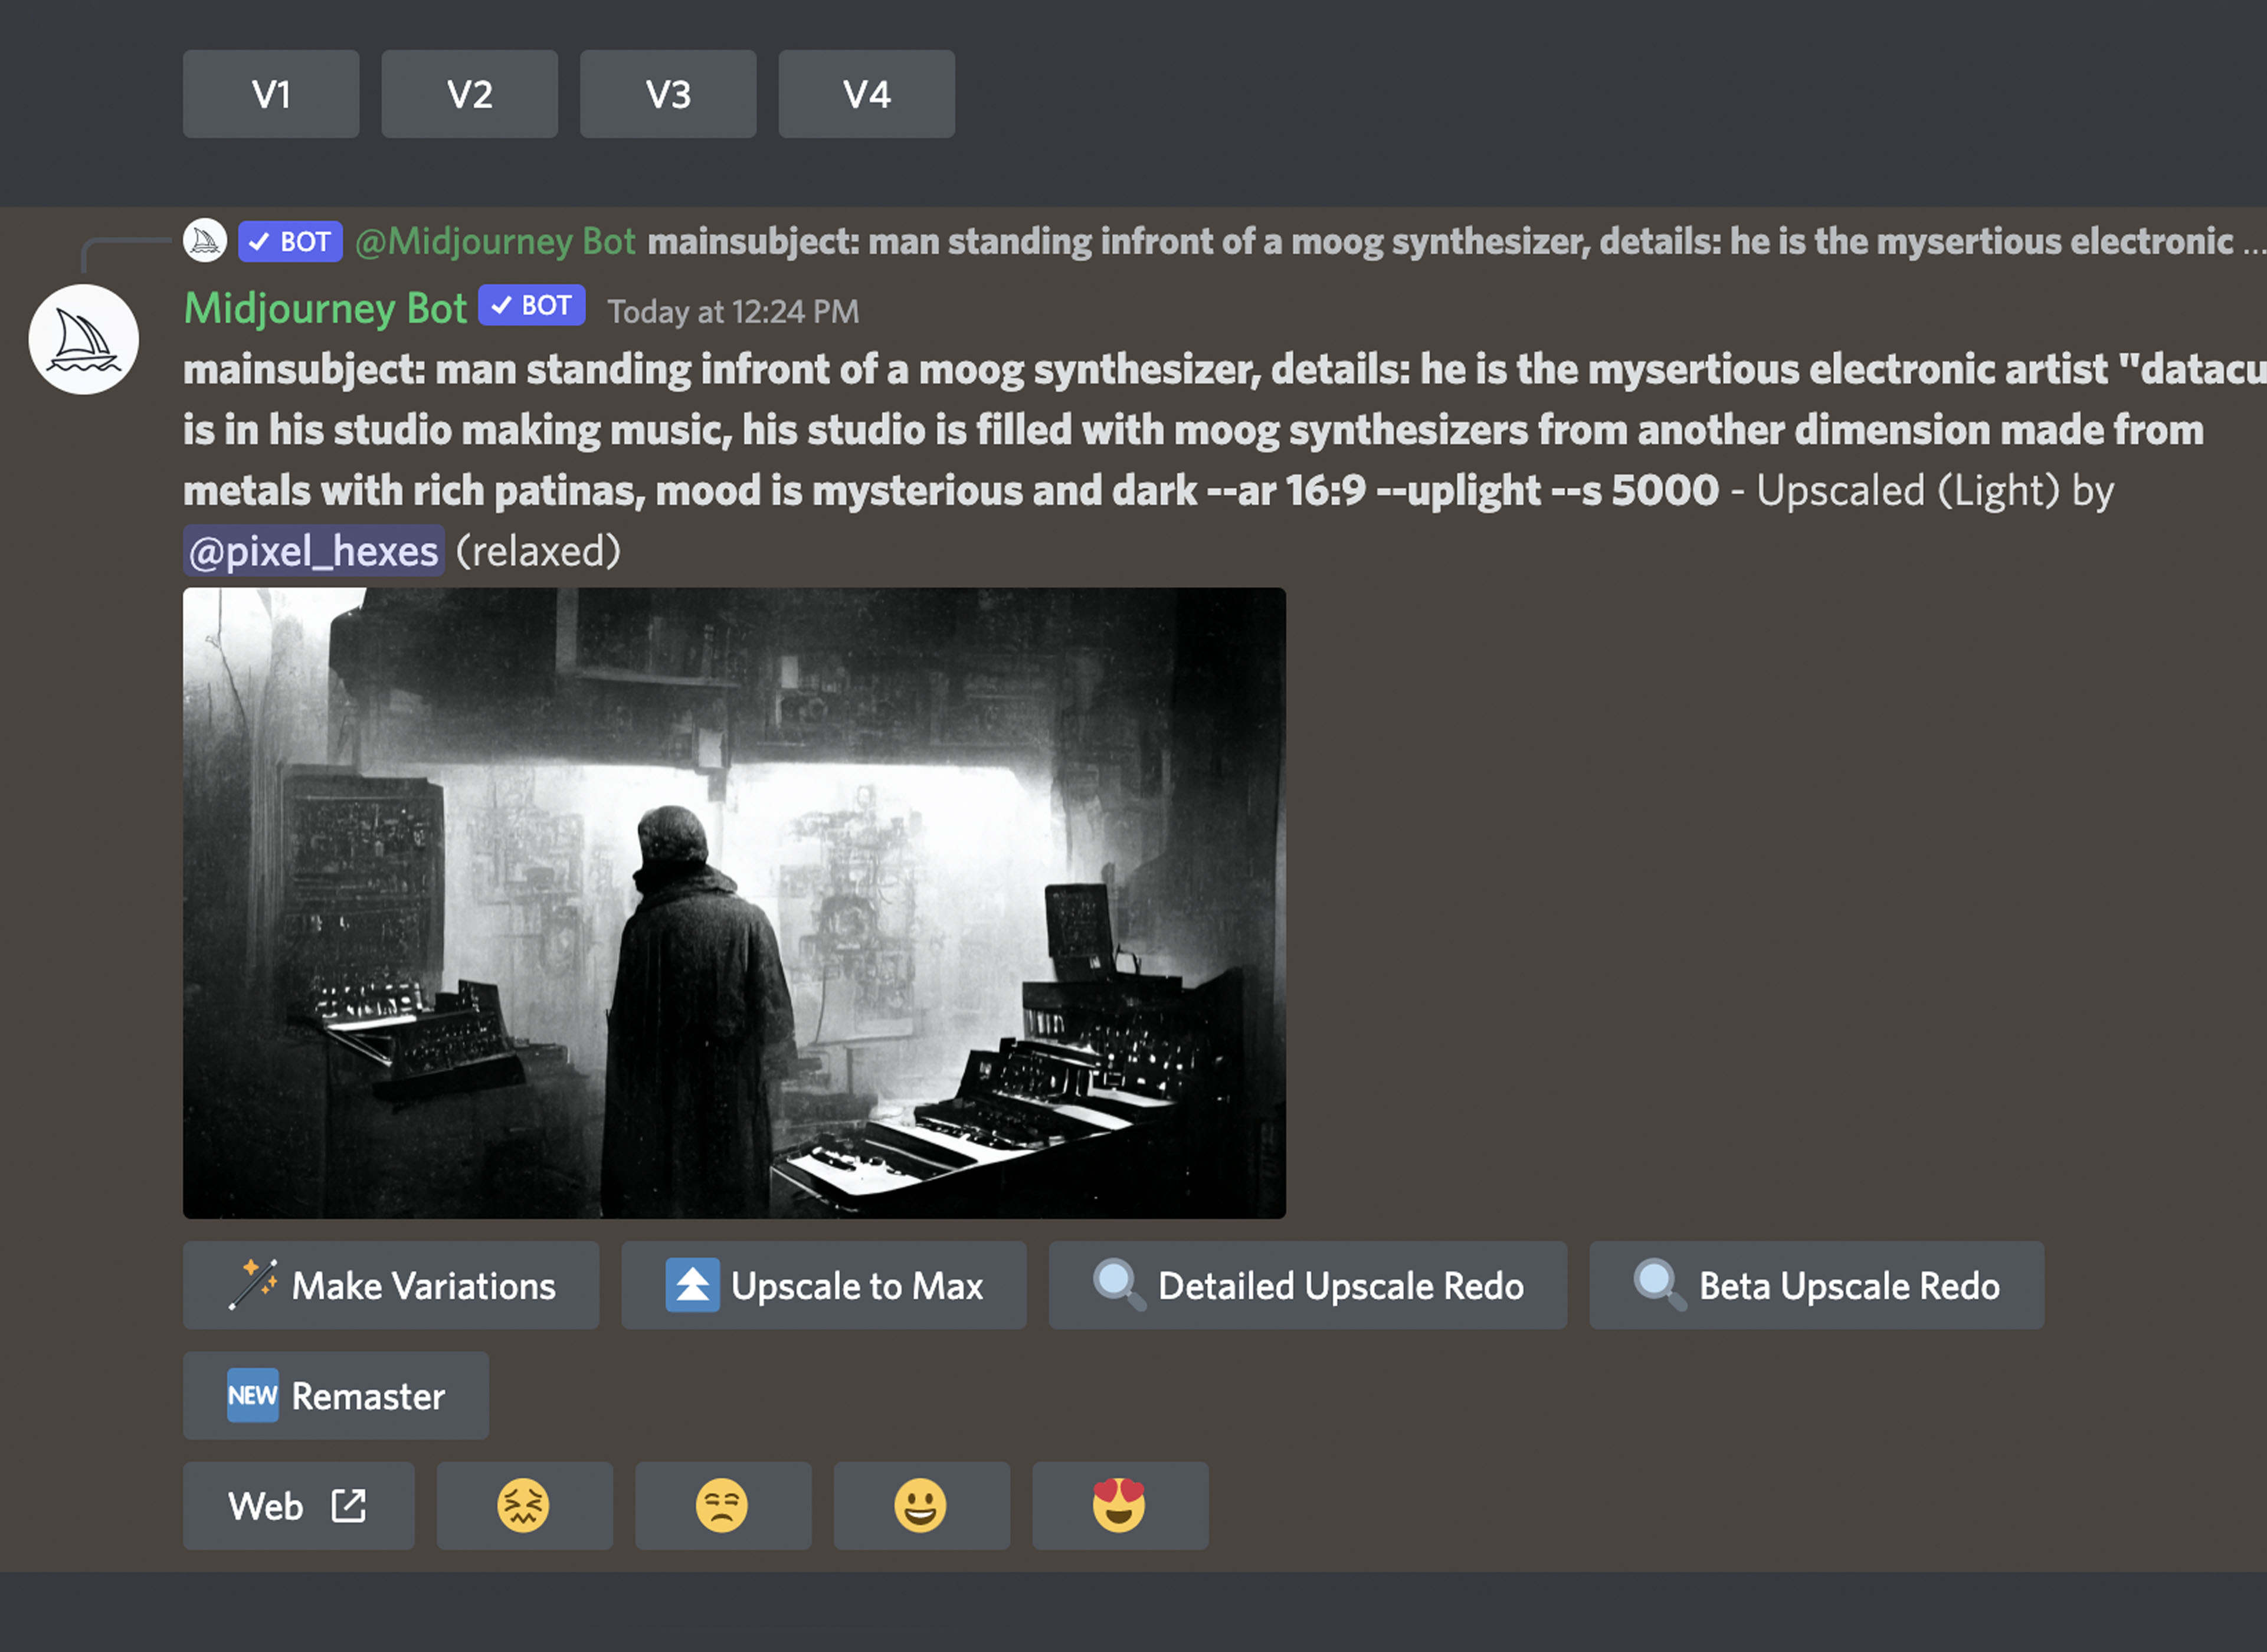
Task: Click the V3 variation button
Action: click(667, 94)
